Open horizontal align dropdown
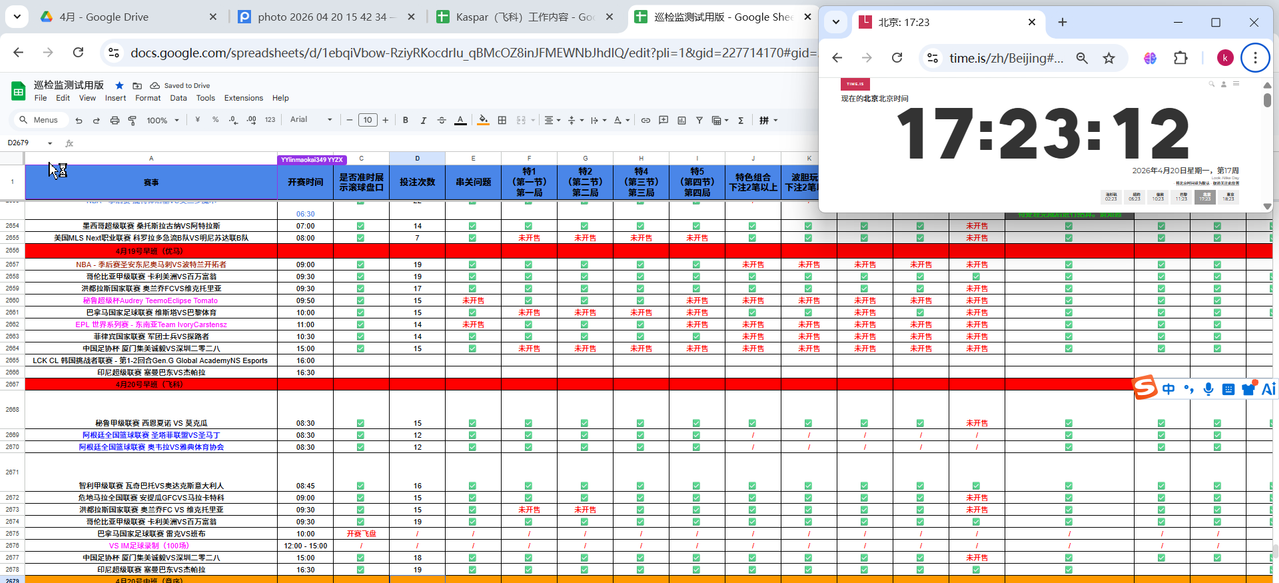Viewport: 1279px width, 583px height. [x=551, y=120]
